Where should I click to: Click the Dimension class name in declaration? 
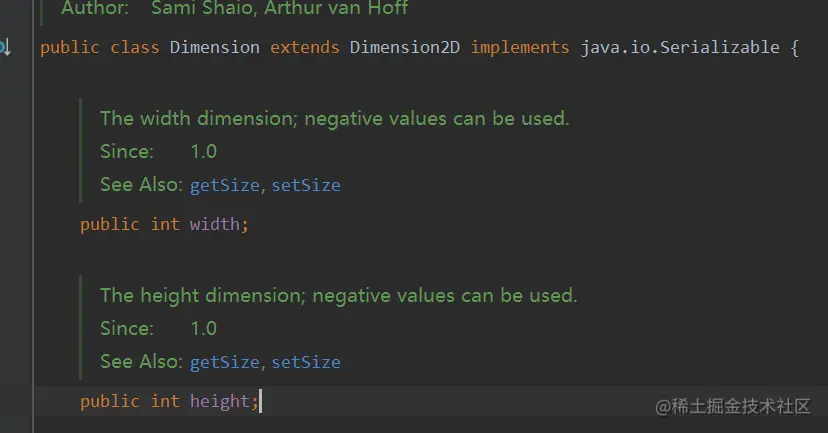[215, 48]
